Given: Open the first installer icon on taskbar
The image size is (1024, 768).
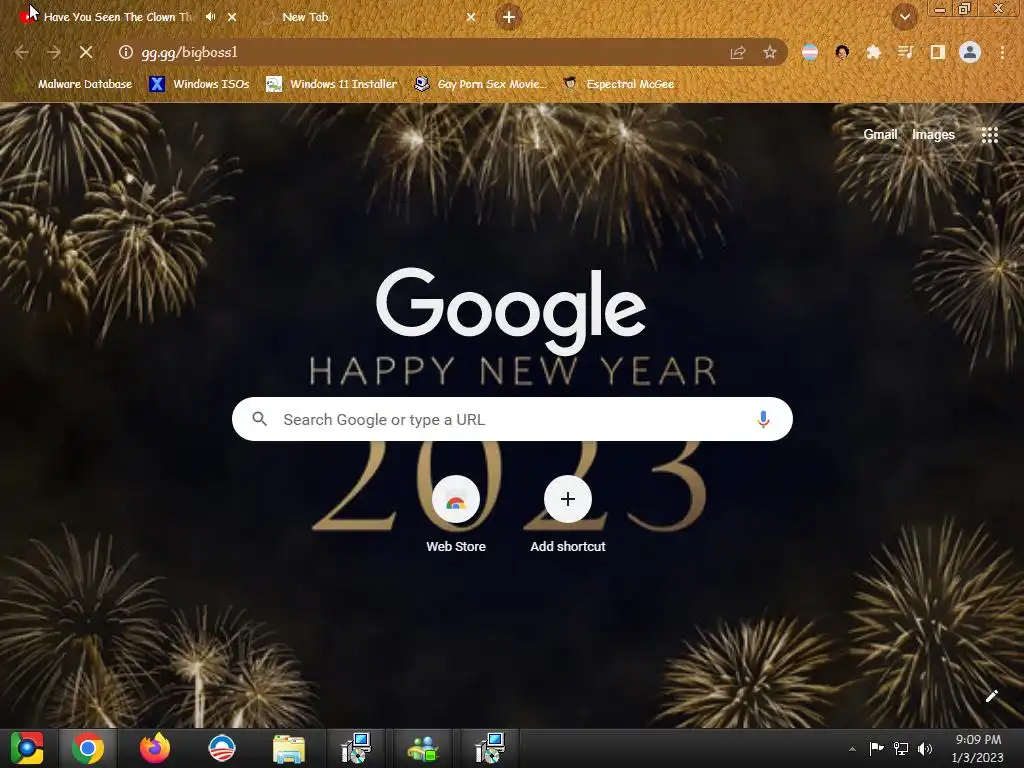Looking at the screenshot, I should click(x=356, y=748).
